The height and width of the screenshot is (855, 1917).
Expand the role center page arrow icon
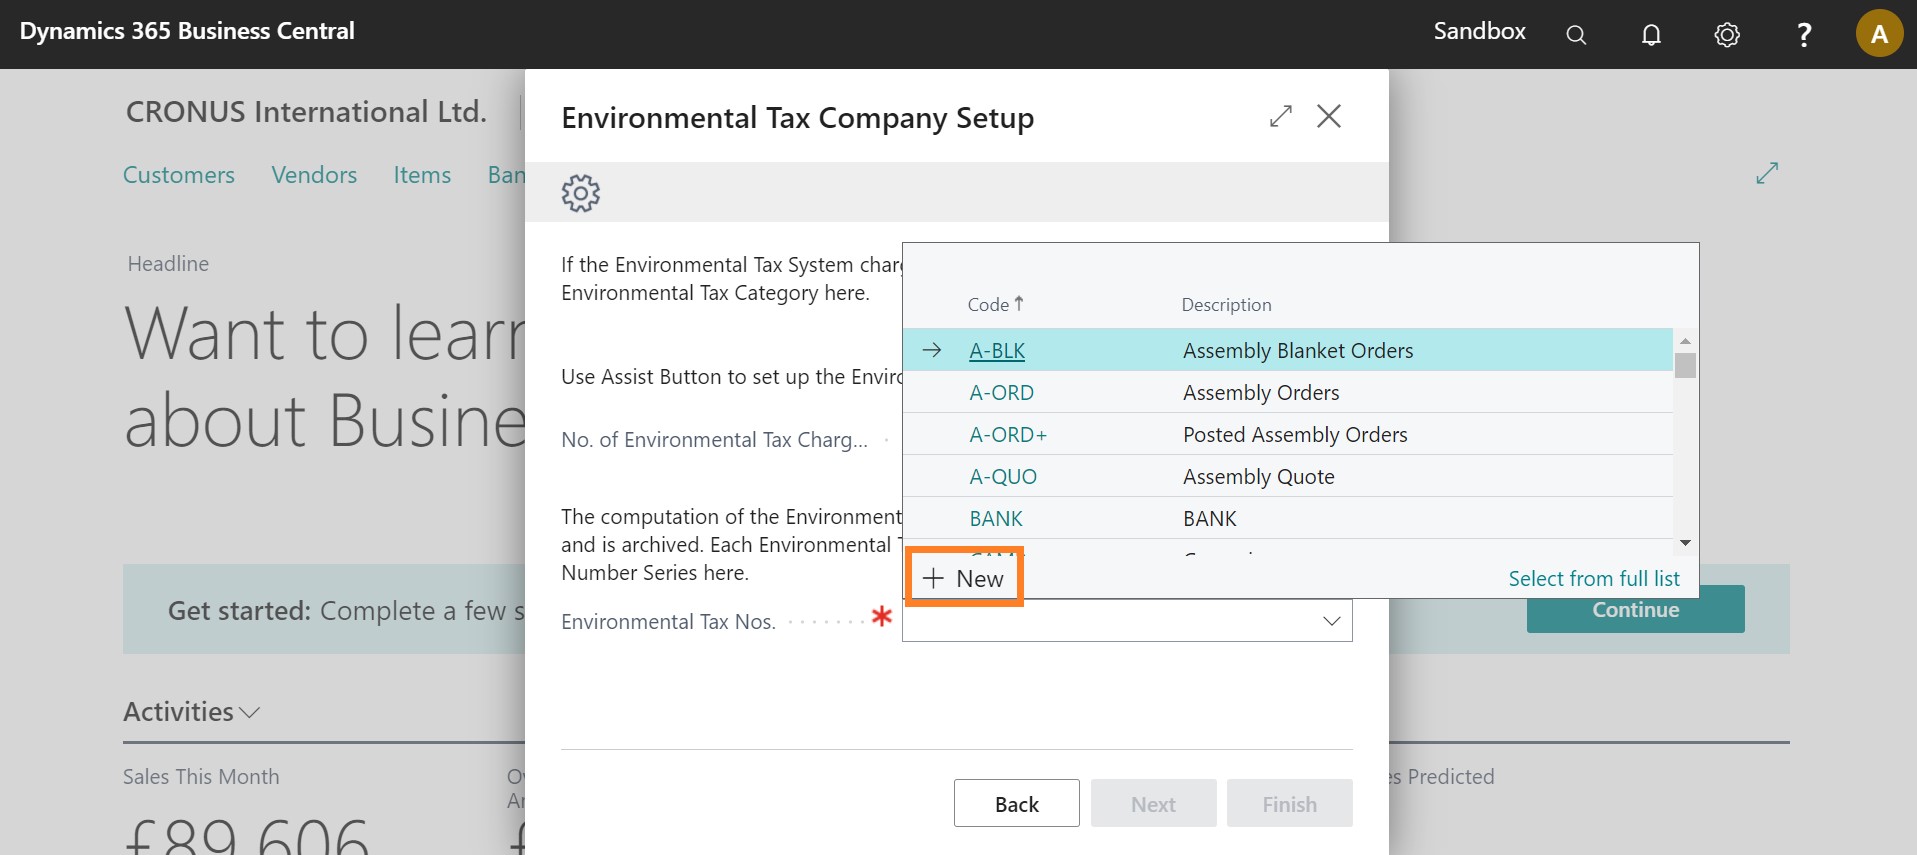(x=1767, y=174)
